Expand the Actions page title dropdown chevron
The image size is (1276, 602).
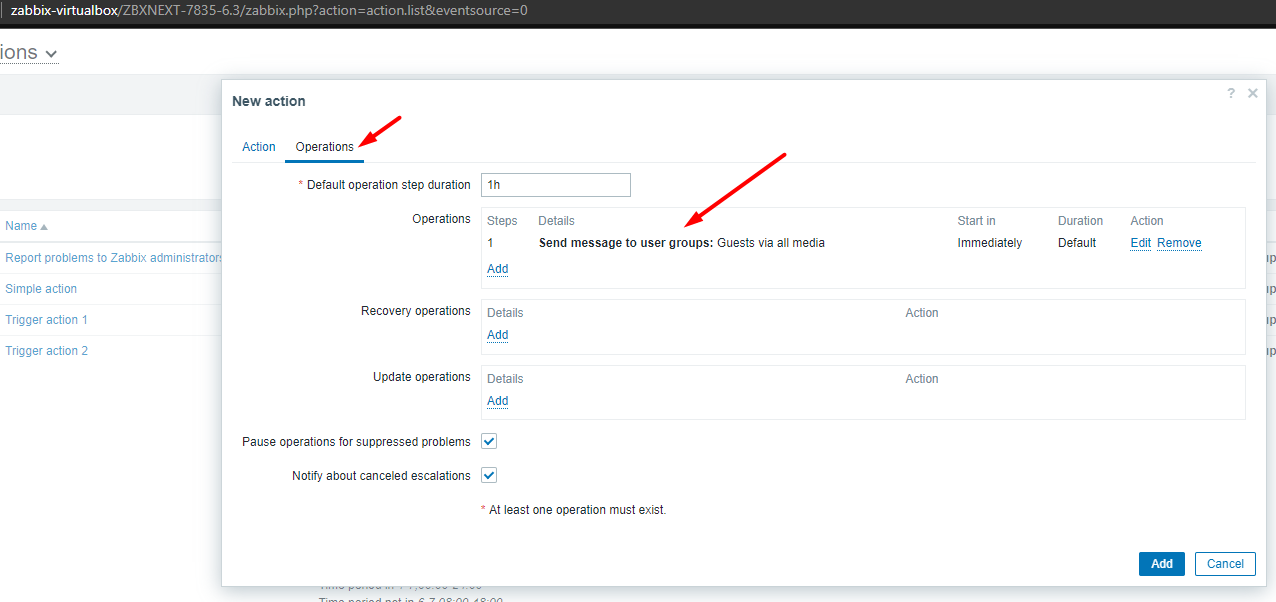click(x=52, y=53)
